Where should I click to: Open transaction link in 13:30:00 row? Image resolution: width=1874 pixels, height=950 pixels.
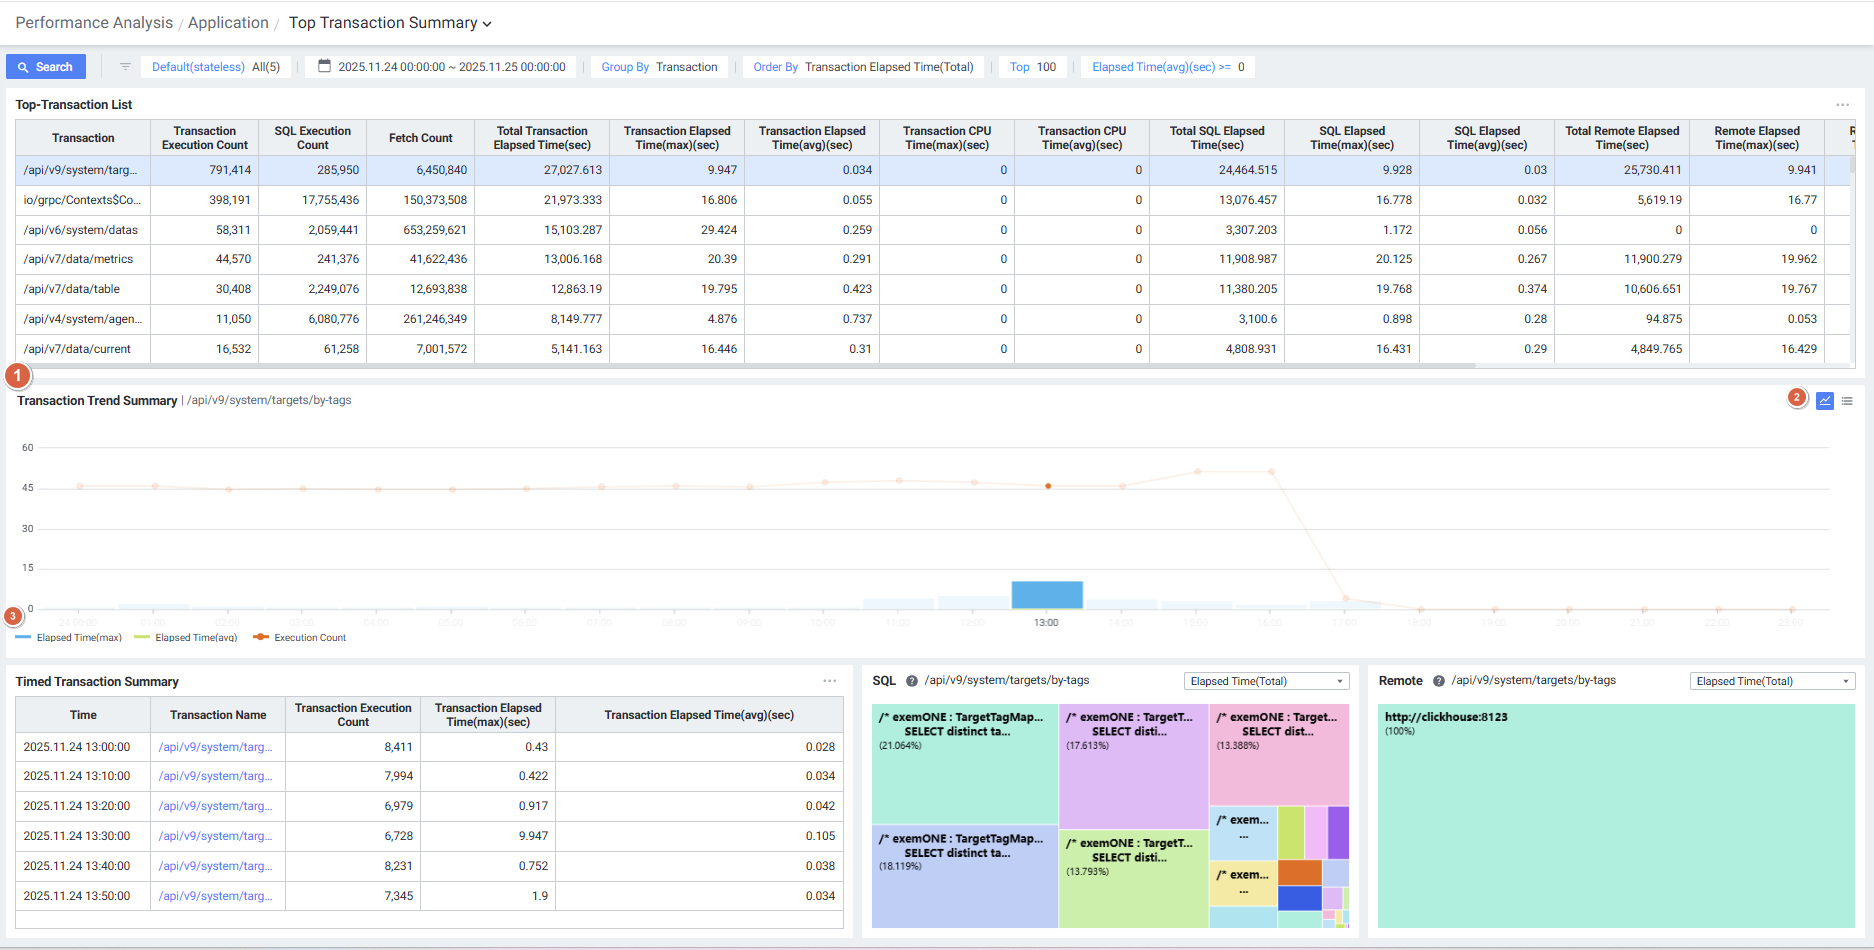215,836
